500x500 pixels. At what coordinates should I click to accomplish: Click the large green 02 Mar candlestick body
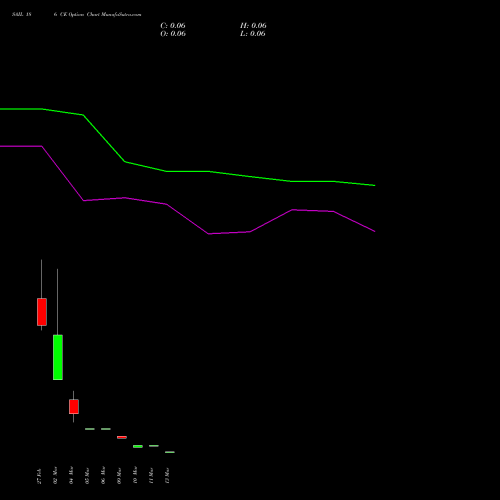pos(58,357)
